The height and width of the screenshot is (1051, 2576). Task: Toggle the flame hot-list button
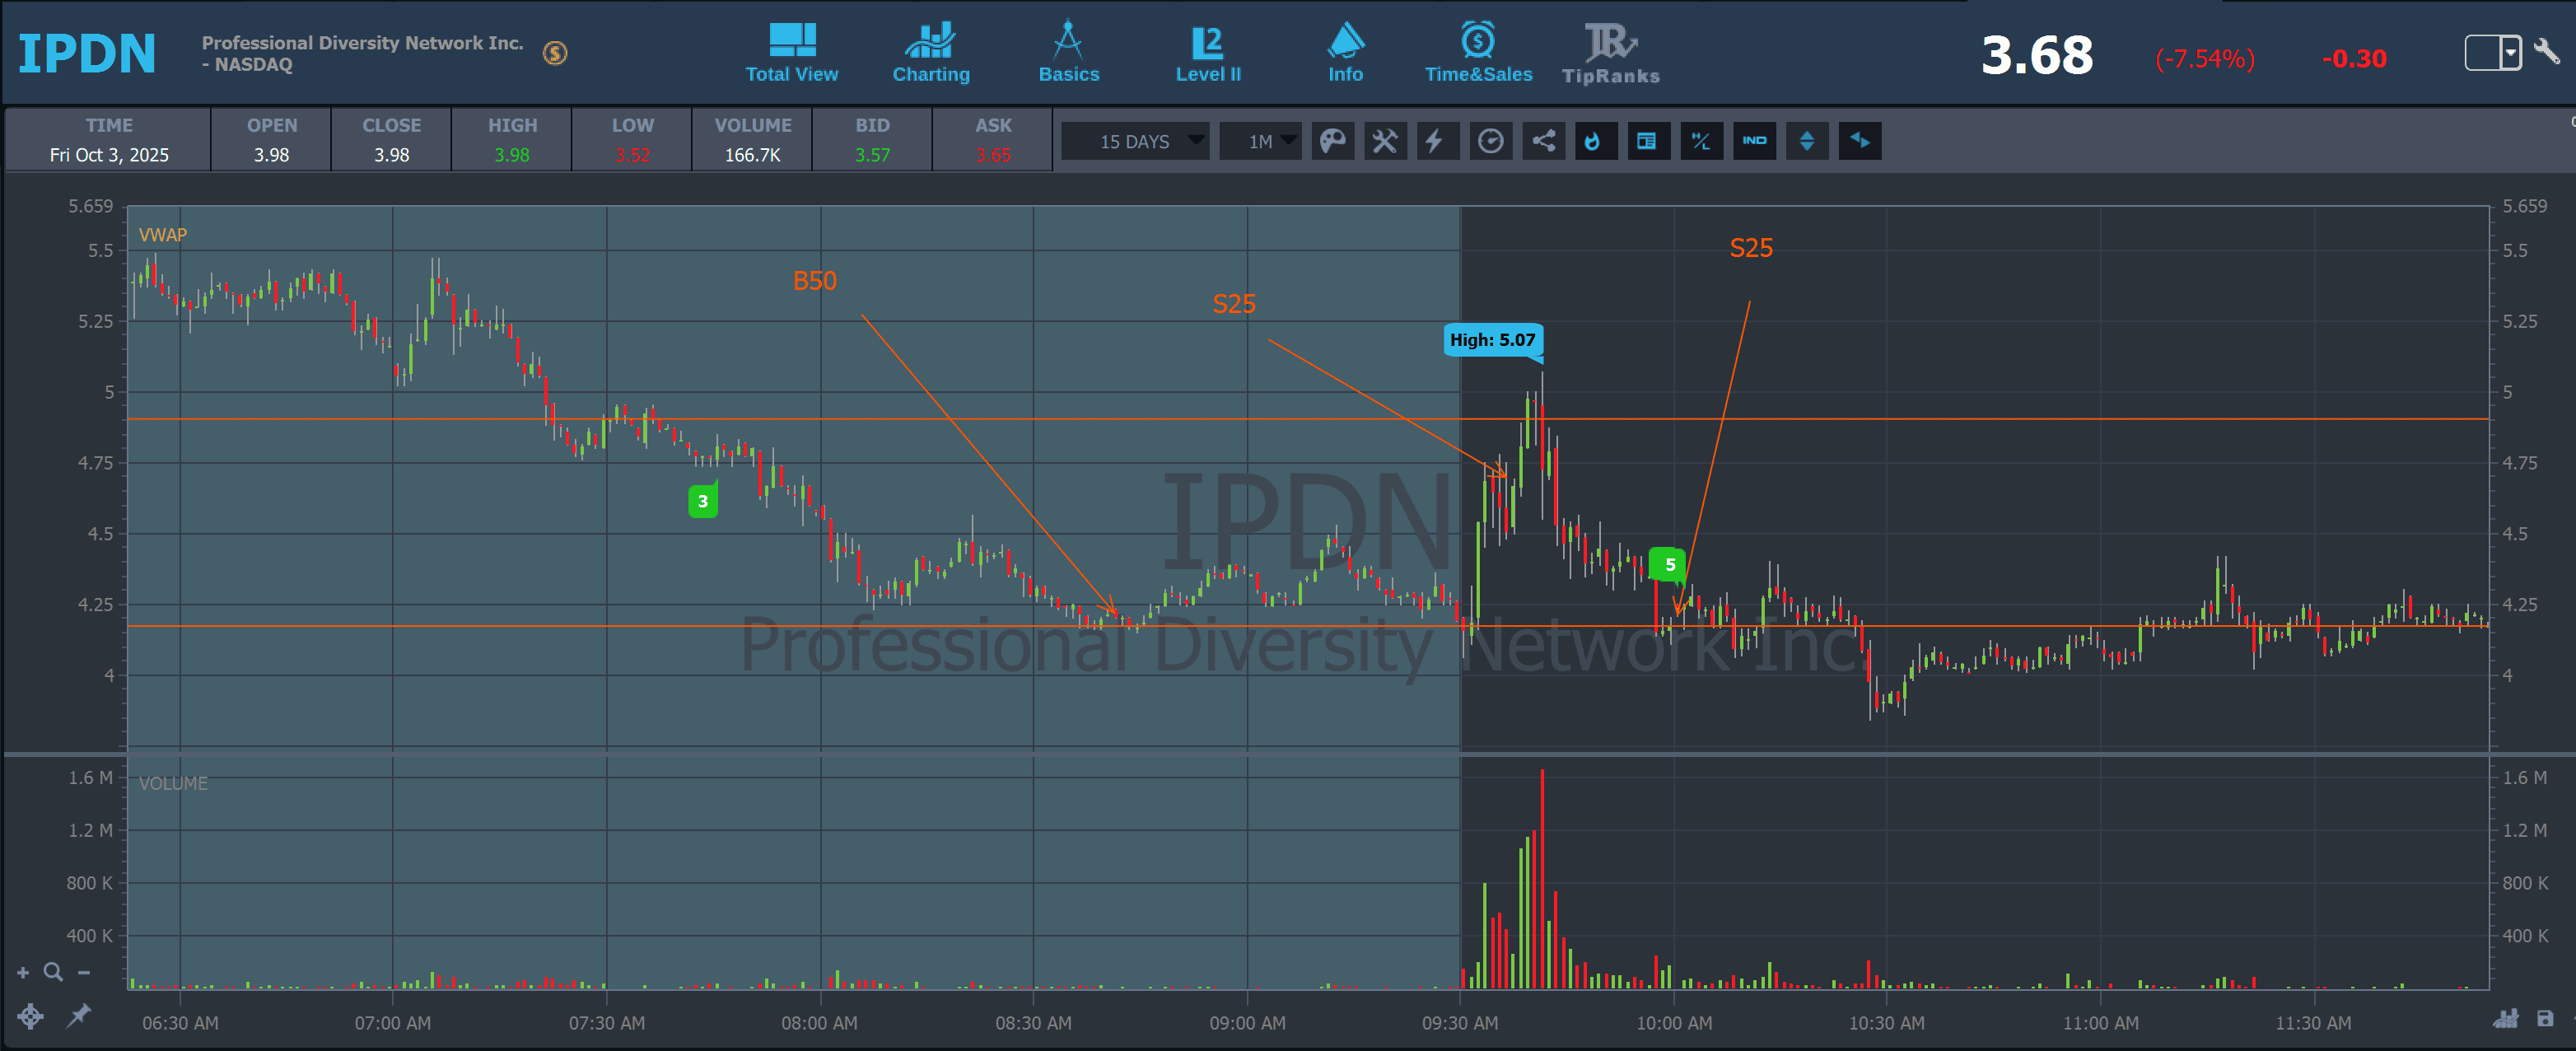click(1595, 141)
